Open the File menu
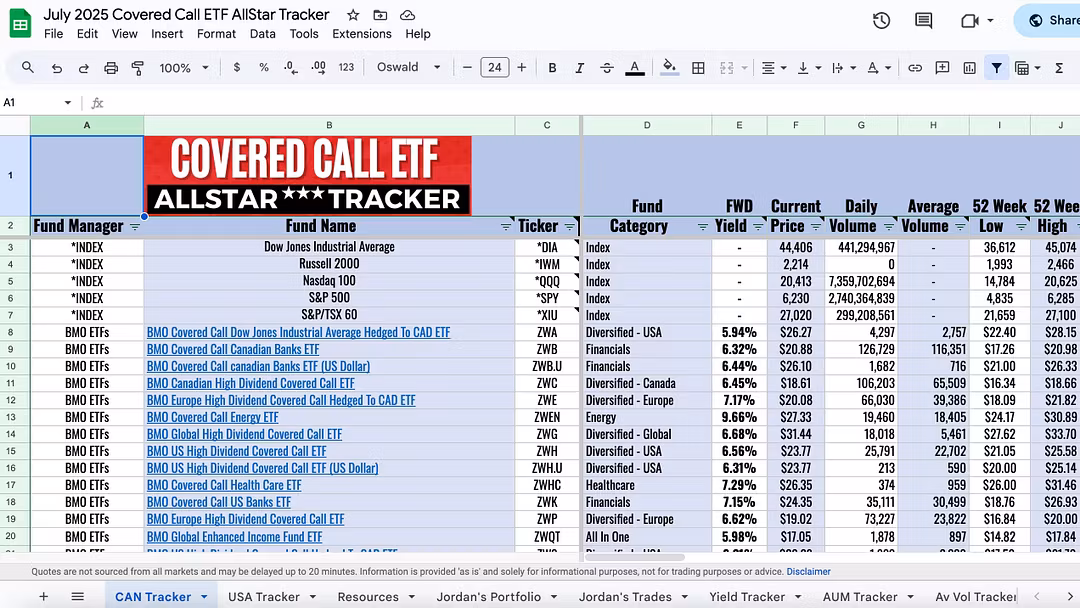The image size is (1080, 608). [x=53, y=34]
